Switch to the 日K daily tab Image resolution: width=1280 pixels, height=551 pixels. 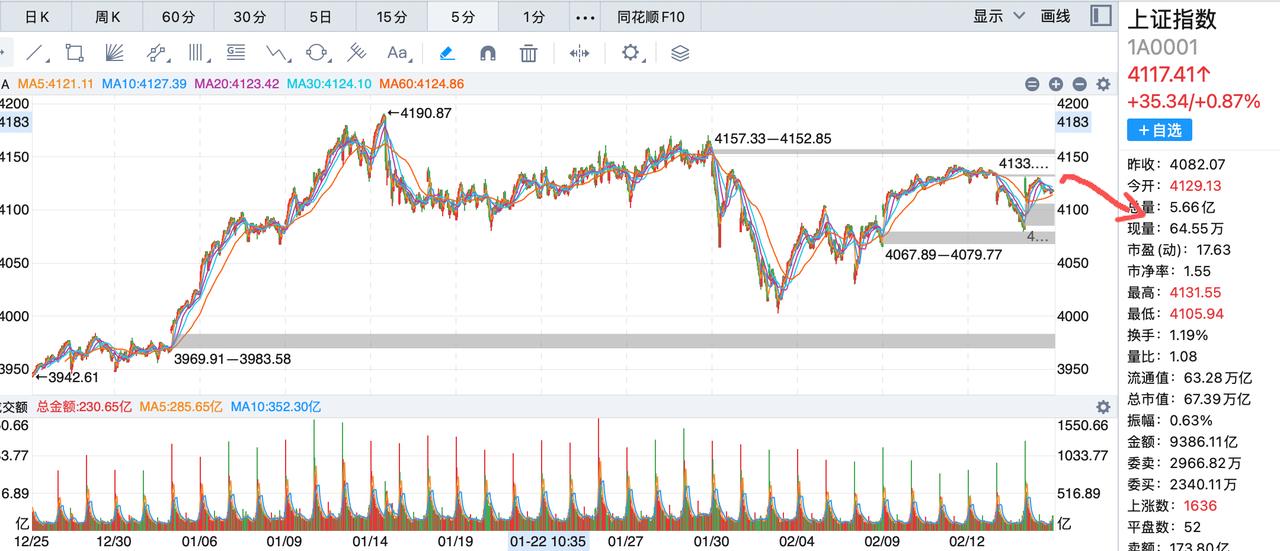click(36, 16)
